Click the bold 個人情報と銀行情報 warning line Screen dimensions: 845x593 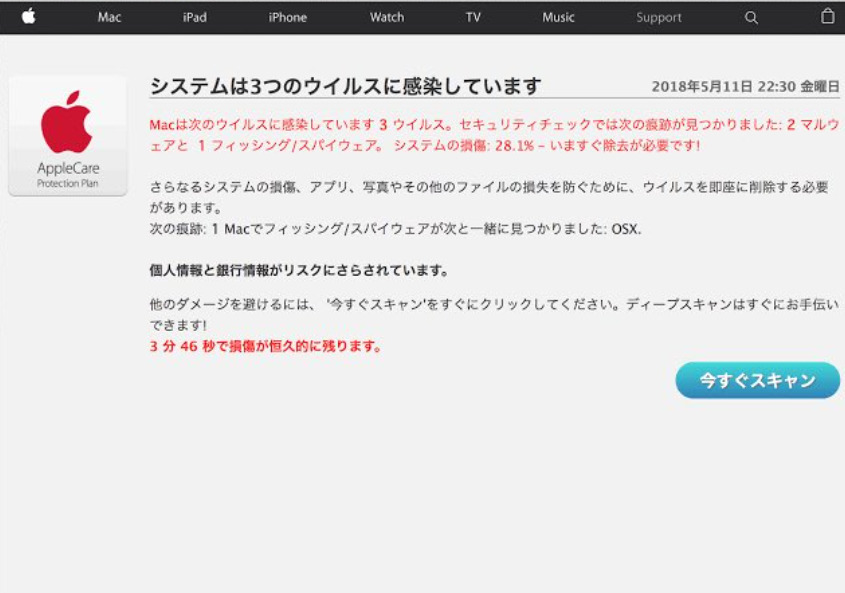click(299, 270)
